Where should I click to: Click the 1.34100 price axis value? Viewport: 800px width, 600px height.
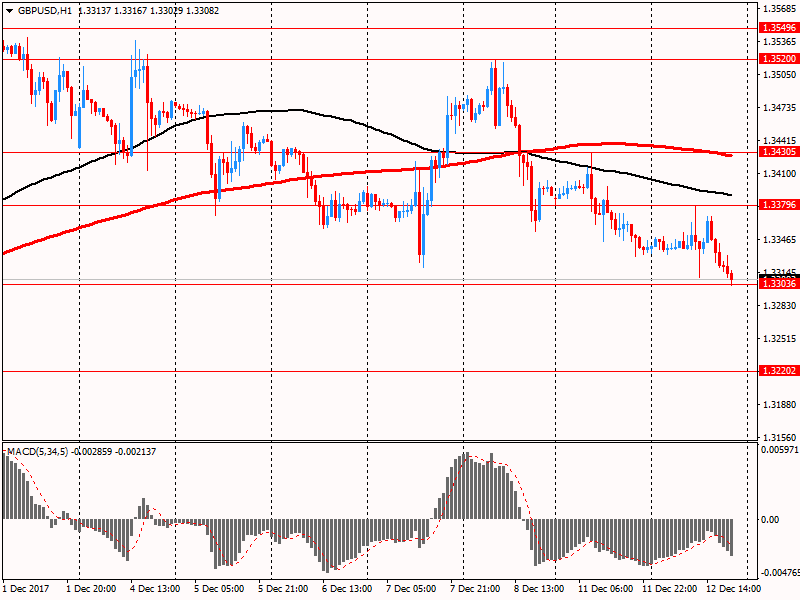[x=780, y=173]
